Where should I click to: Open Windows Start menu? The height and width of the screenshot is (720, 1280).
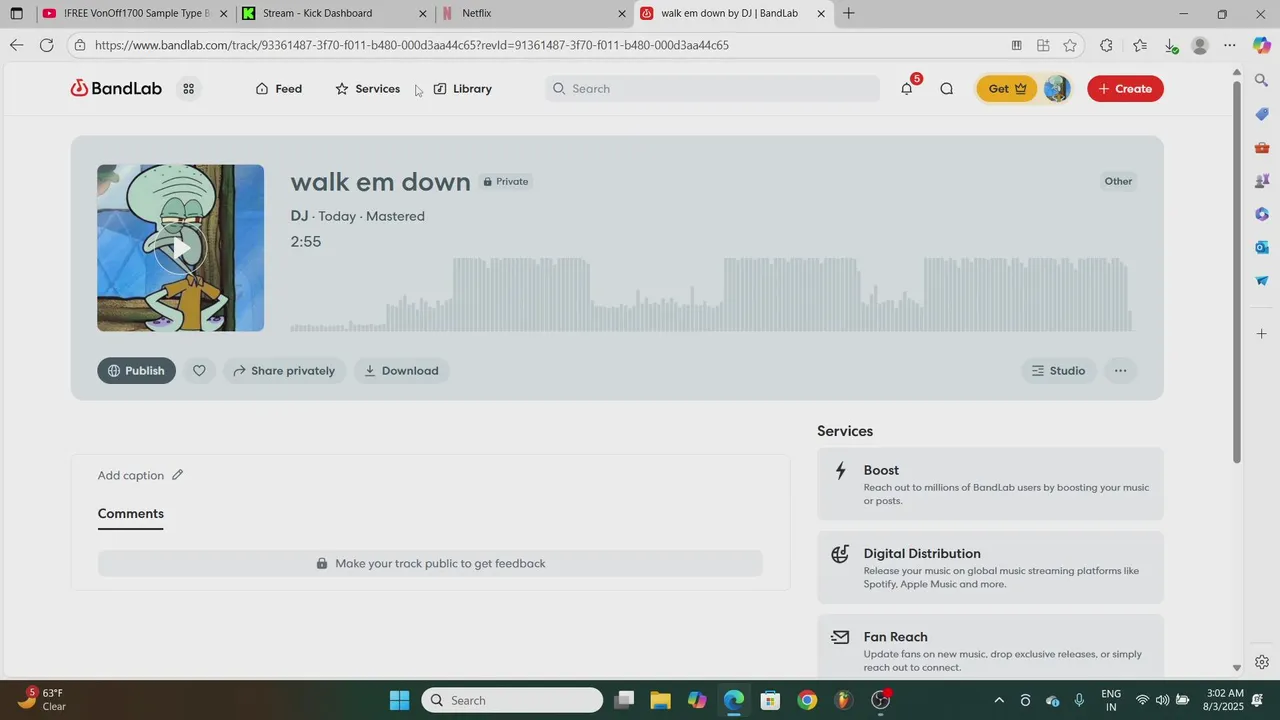pos(399,700)
